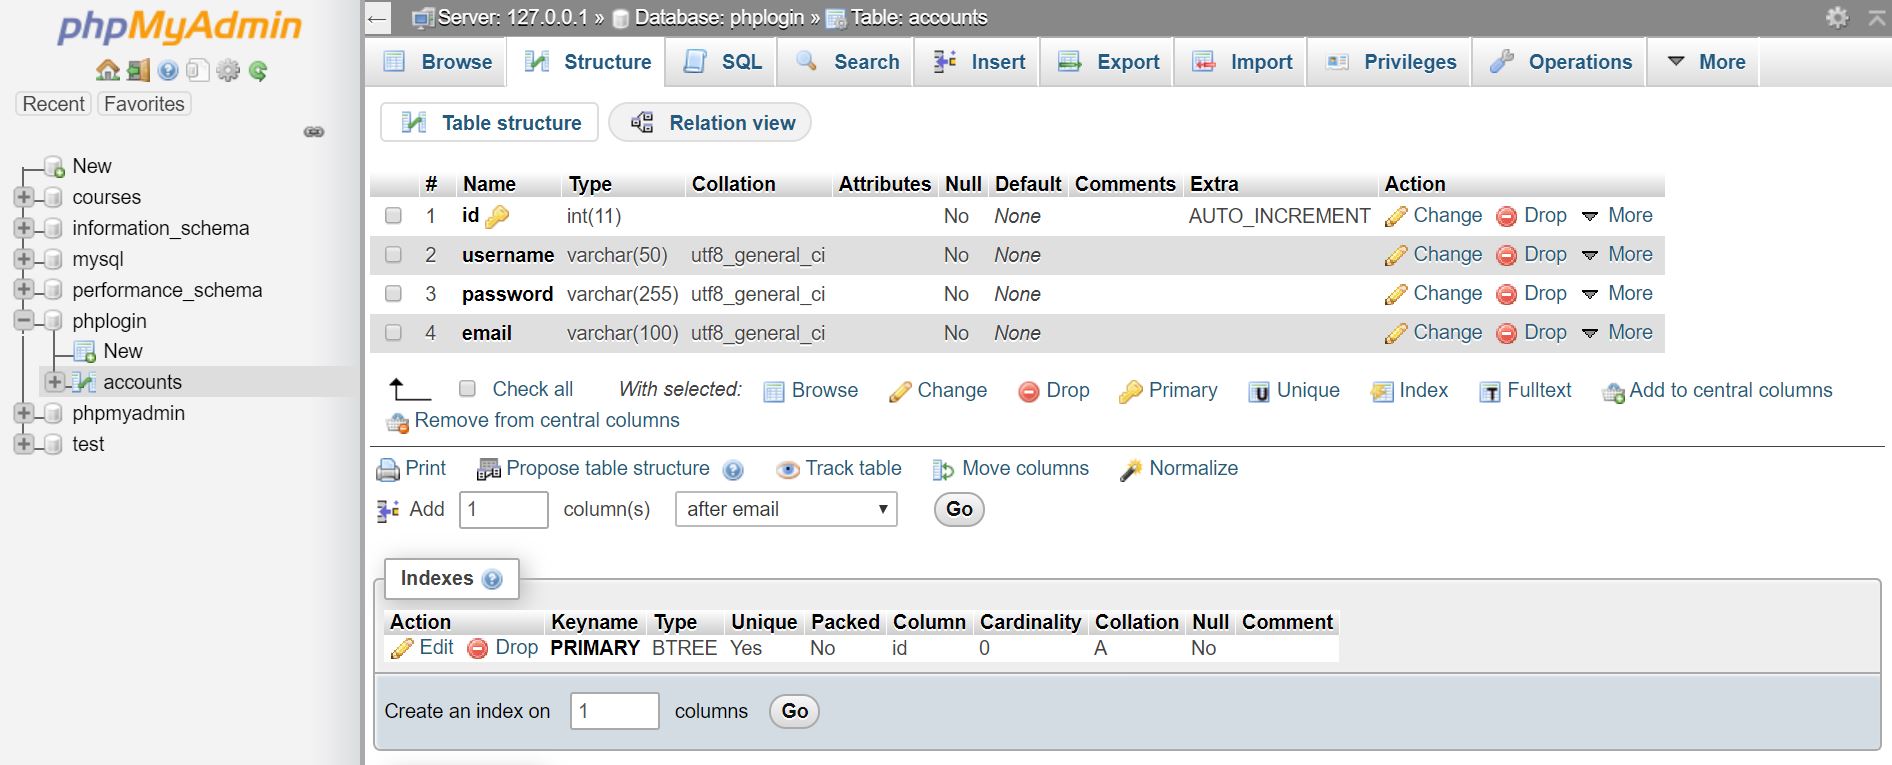
Task: Open the Privileges tab
Action: pos(1390,62)
